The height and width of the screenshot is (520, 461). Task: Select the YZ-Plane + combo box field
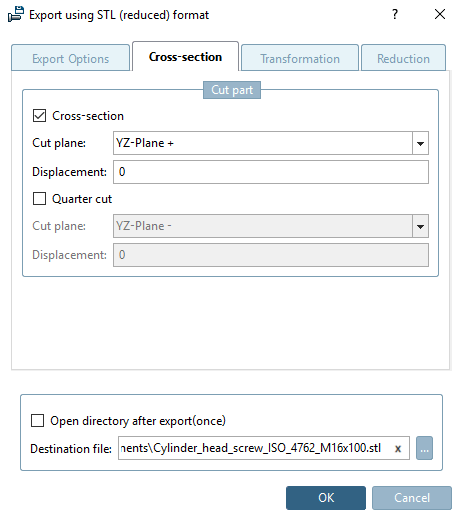coord(271,143)
